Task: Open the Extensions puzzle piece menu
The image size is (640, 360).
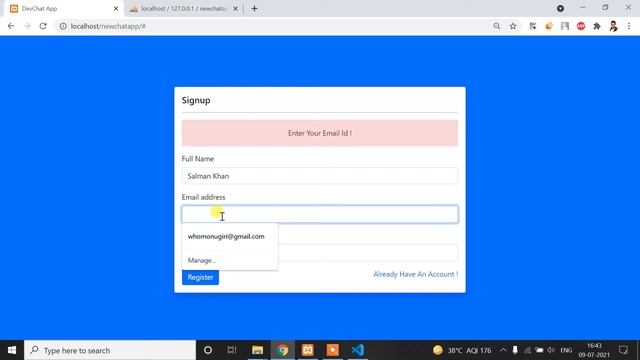Action: [597, 26]
